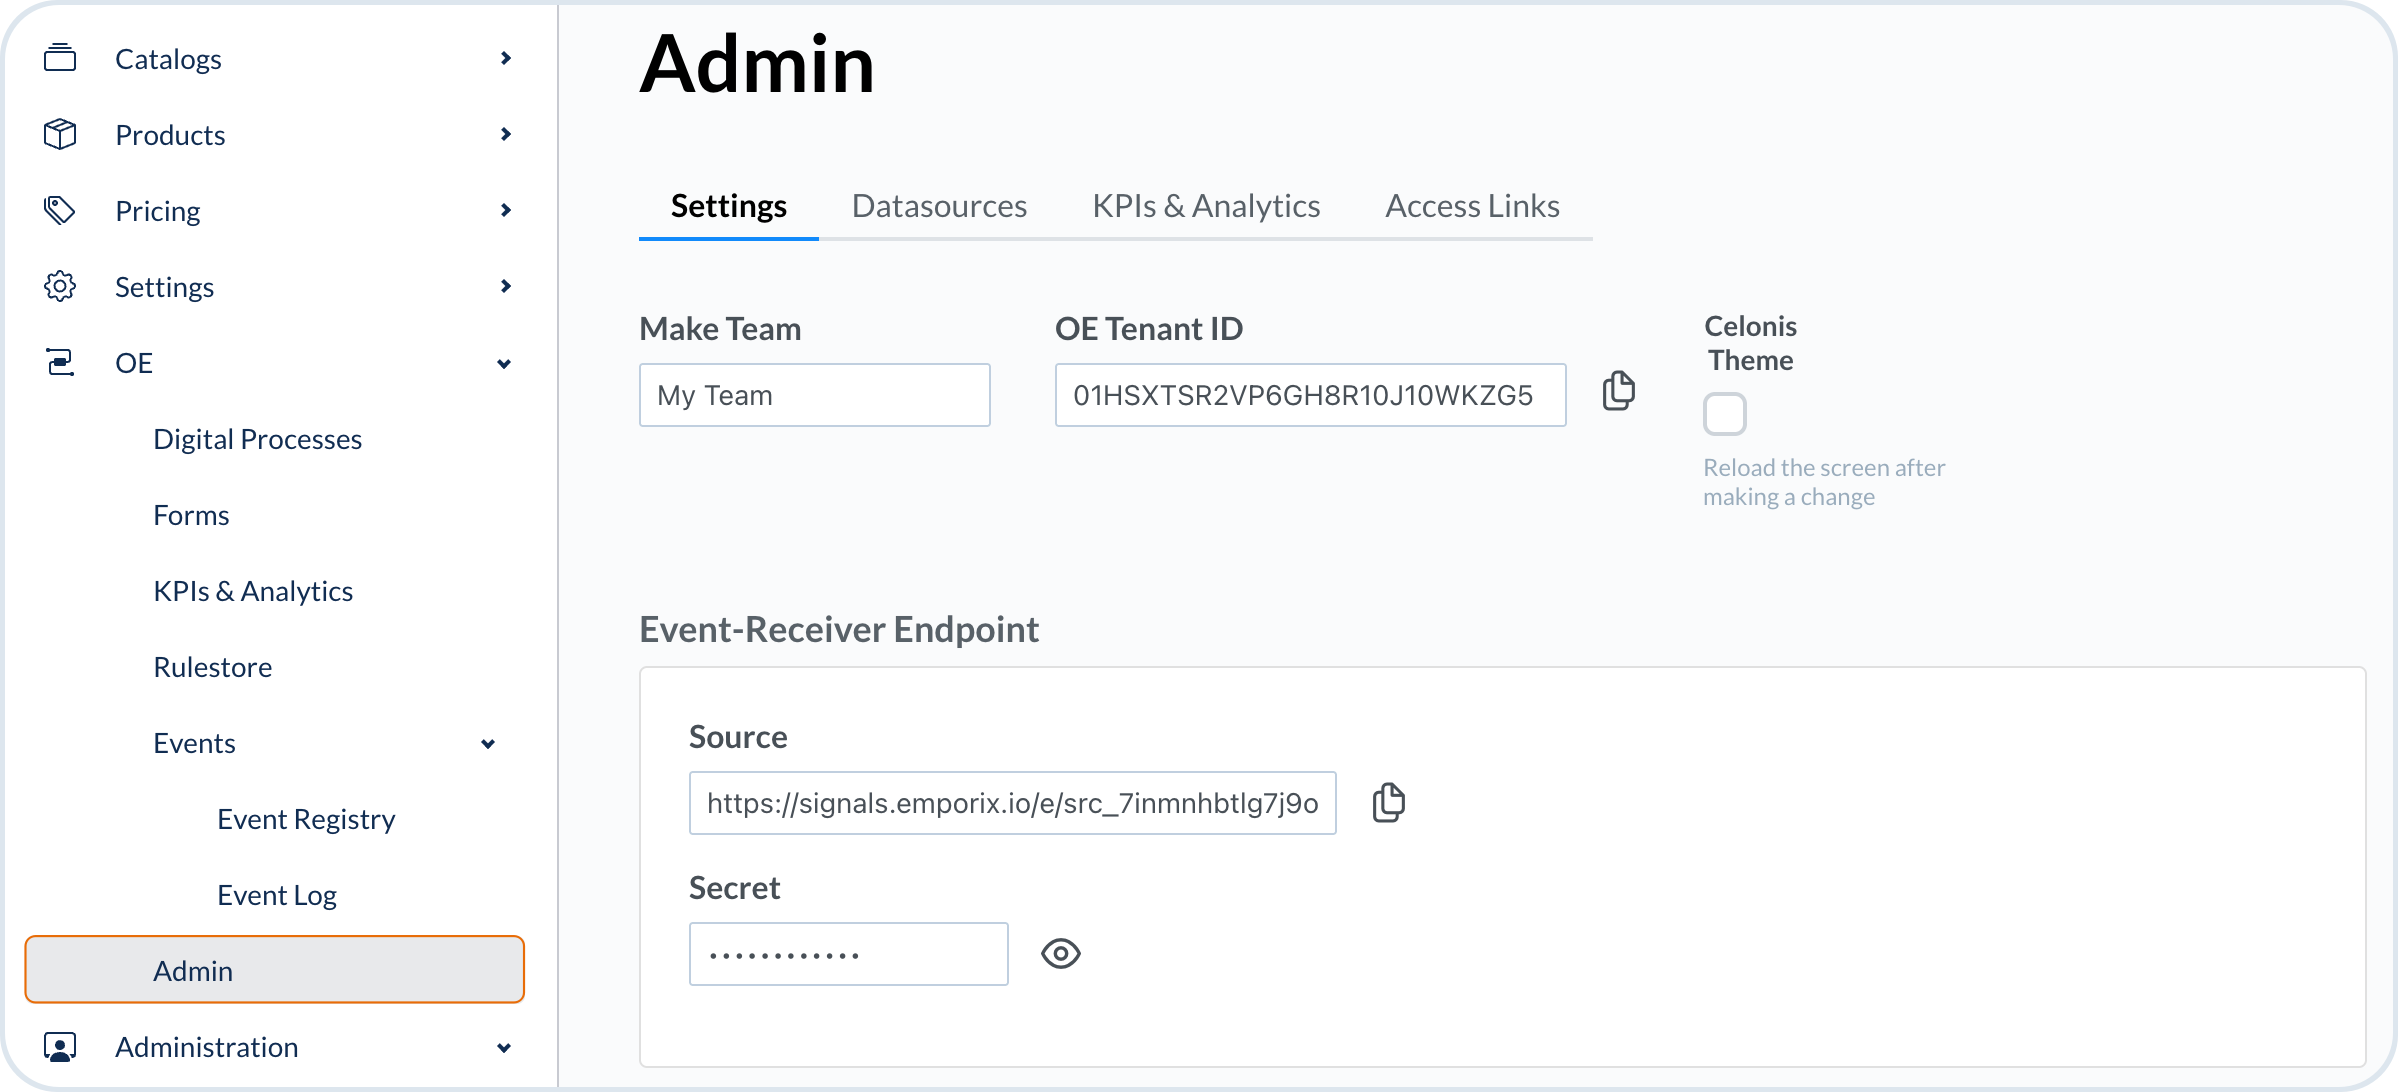The height and width of the screenshot is (1092, 2398).
Task: Click the OE workflow icon
Action: point(60,362)
